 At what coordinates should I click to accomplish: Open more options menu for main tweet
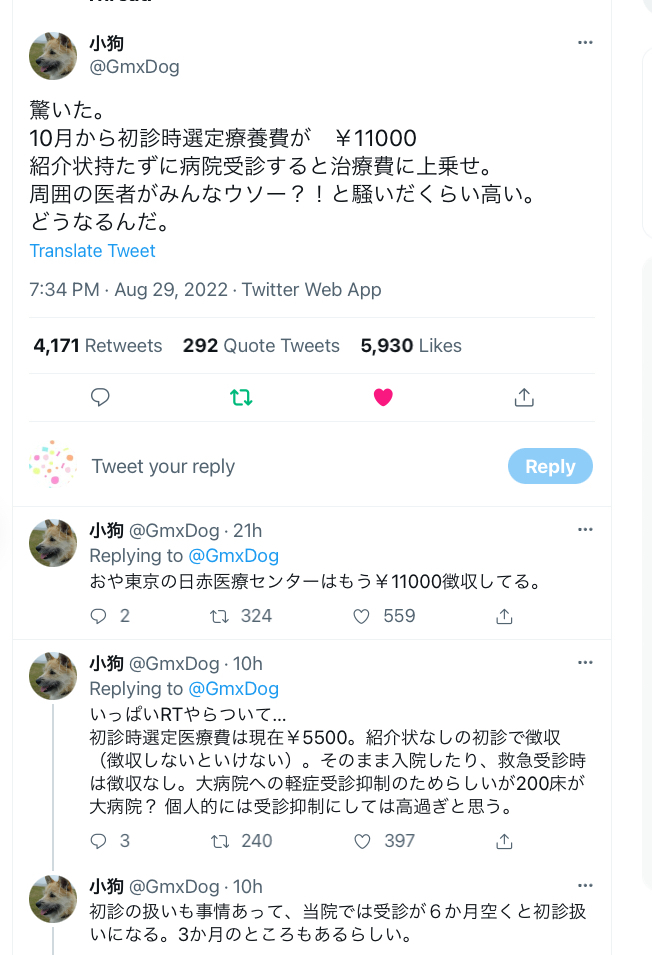click(x=585, y=42)
